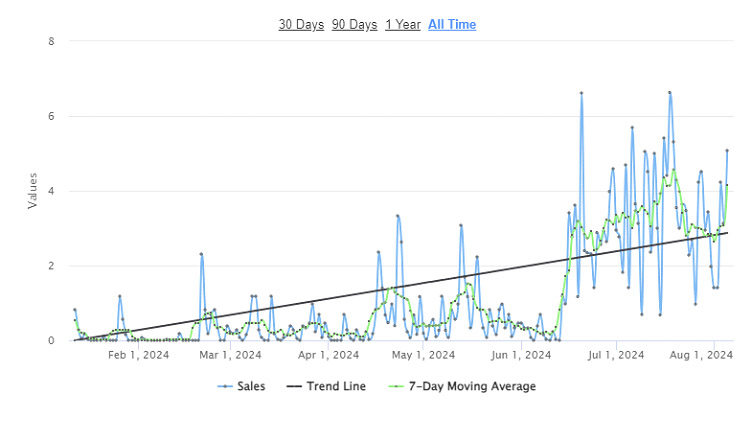
Task: Click the "Feb 1, 2024" x-axis label
Action: point(137,354)
